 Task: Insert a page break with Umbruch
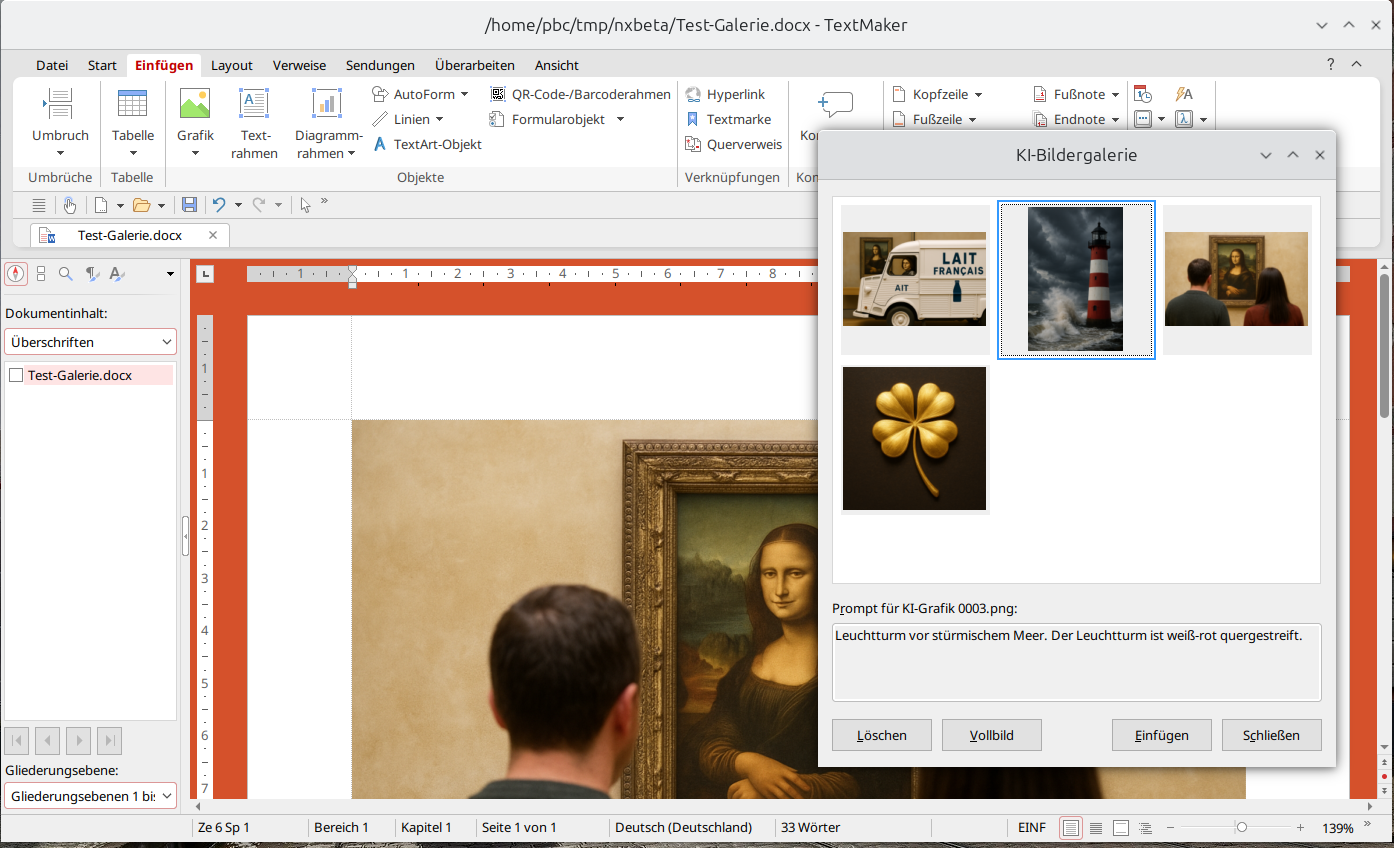coord(60,122)
